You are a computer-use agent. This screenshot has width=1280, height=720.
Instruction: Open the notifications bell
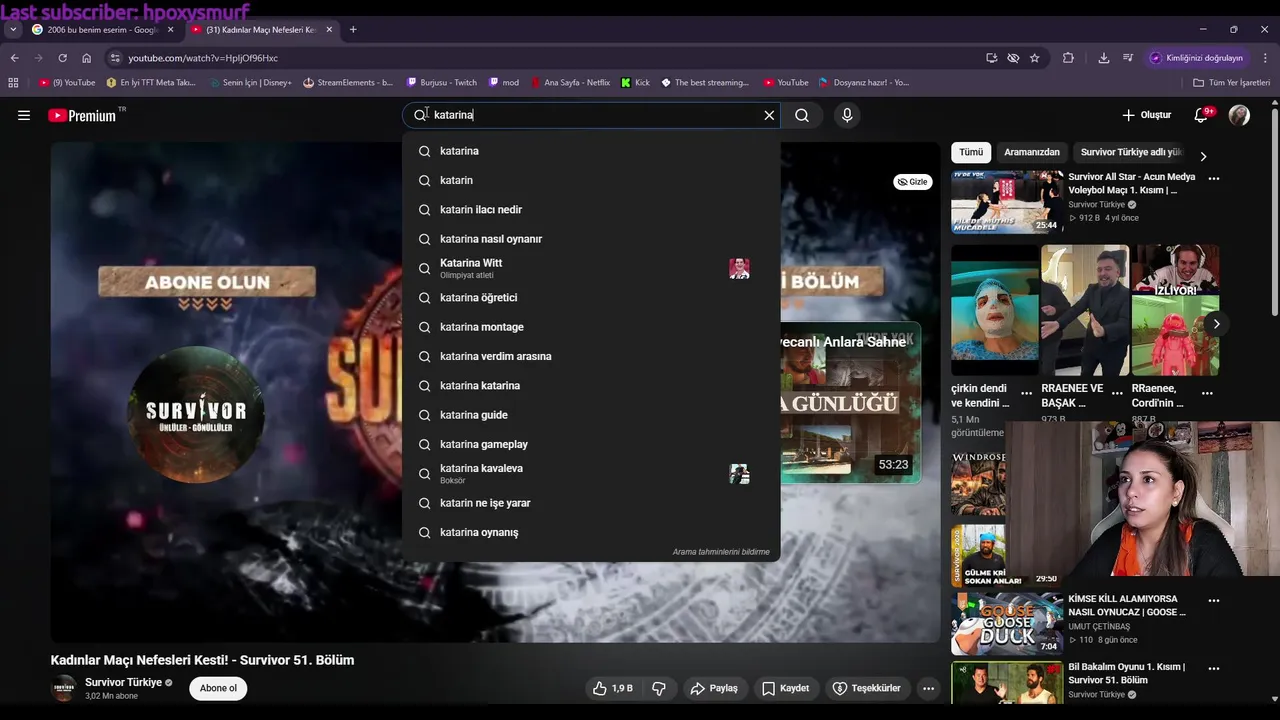(1201, 115)
